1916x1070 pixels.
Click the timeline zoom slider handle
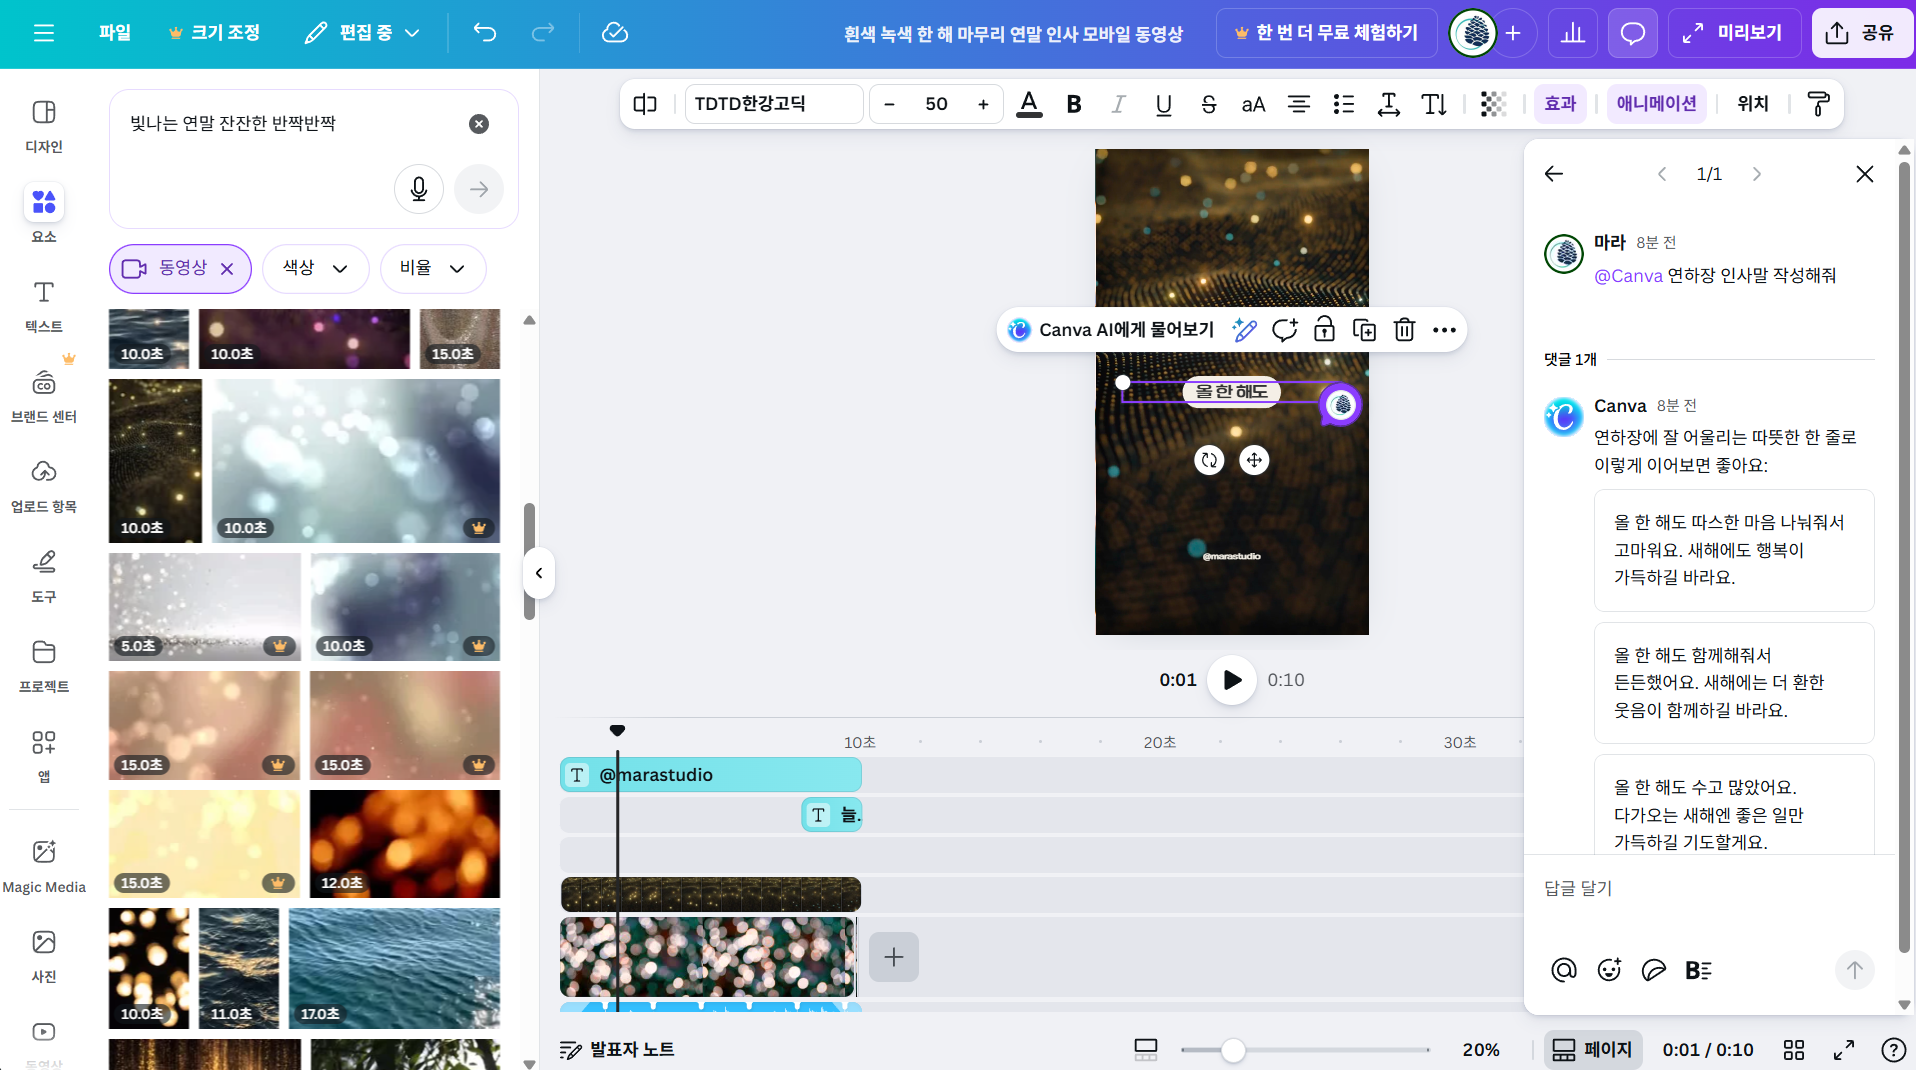pyautogui.click(x=1233, y=1050)
